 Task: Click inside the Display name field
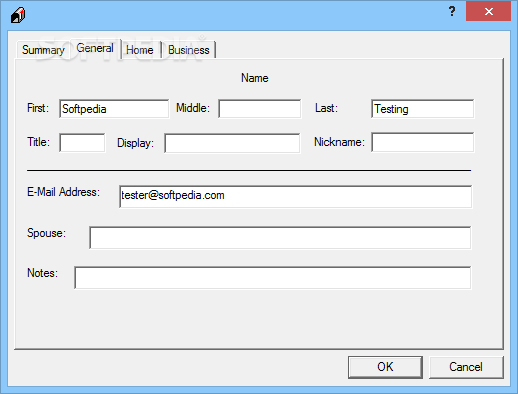232,143
